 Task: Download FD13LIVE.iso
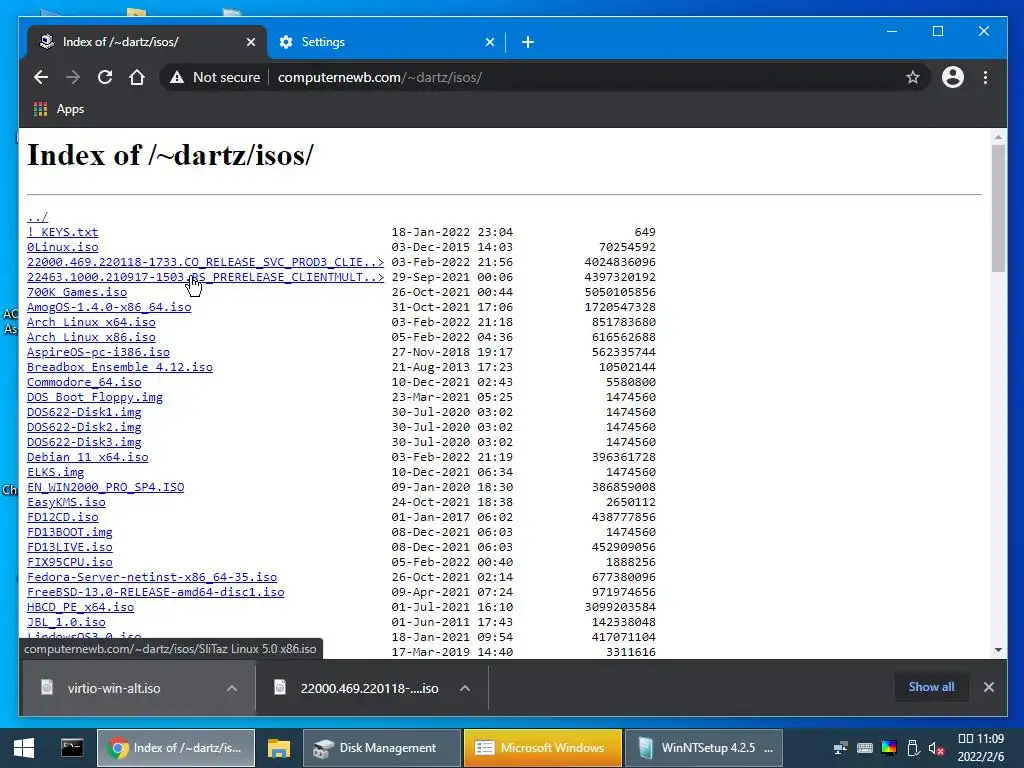(x=69, y=547)
